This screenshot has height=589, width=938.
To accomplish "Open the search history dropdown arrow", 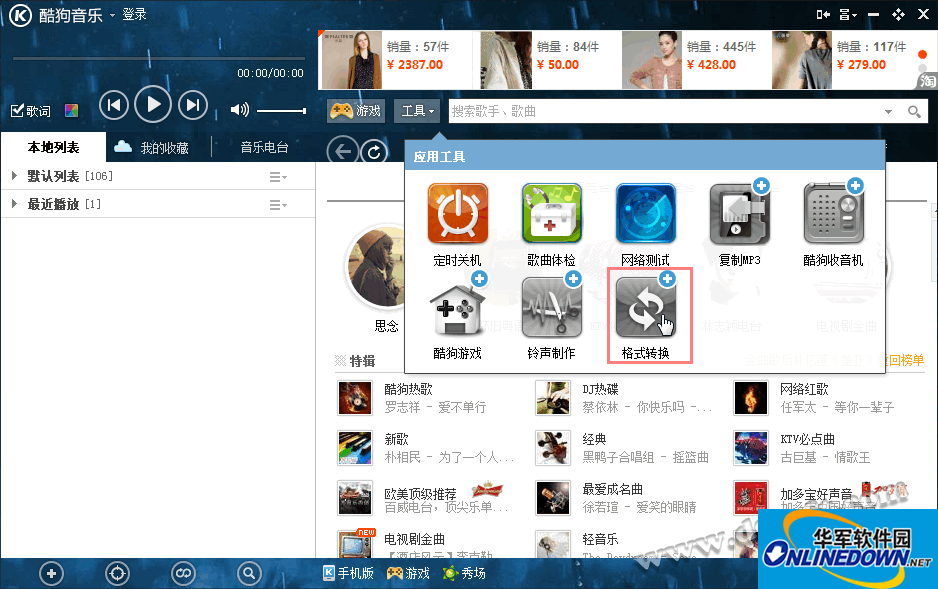I will [x=888, y=112].
